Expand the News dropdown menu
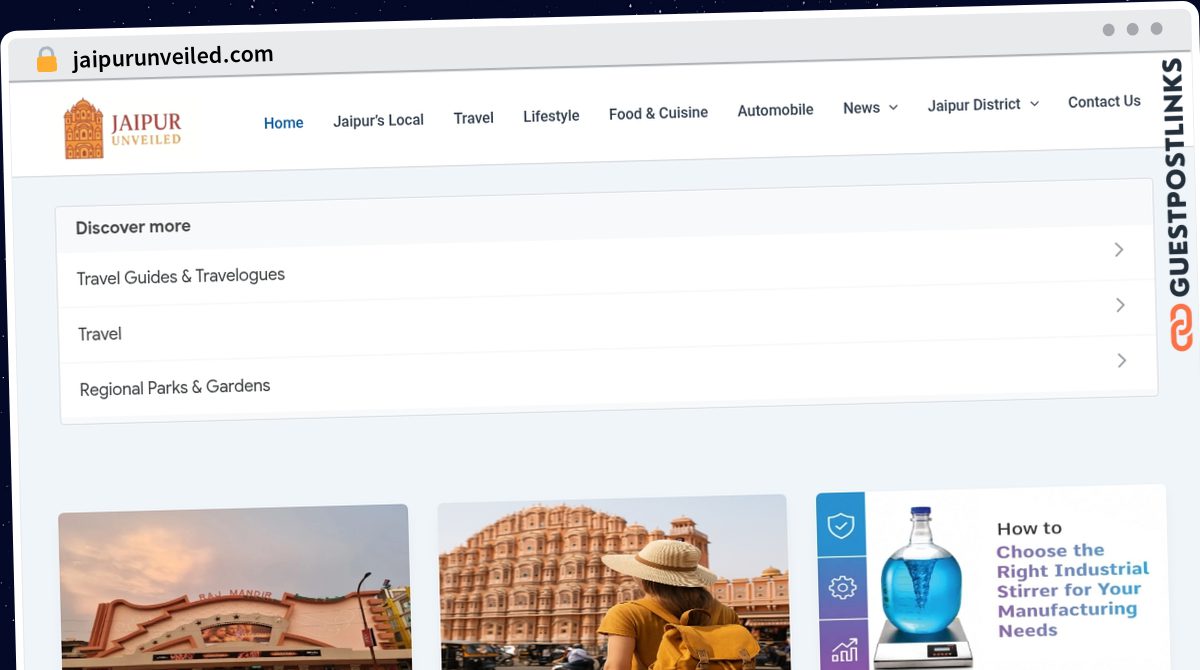The height and width of the screenshot is (670, 1200). pos(870,108)
